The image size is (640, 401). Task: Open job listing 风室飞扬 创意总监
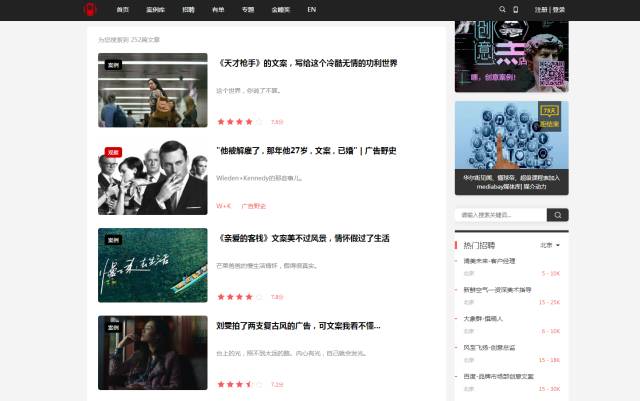[489, 348]
